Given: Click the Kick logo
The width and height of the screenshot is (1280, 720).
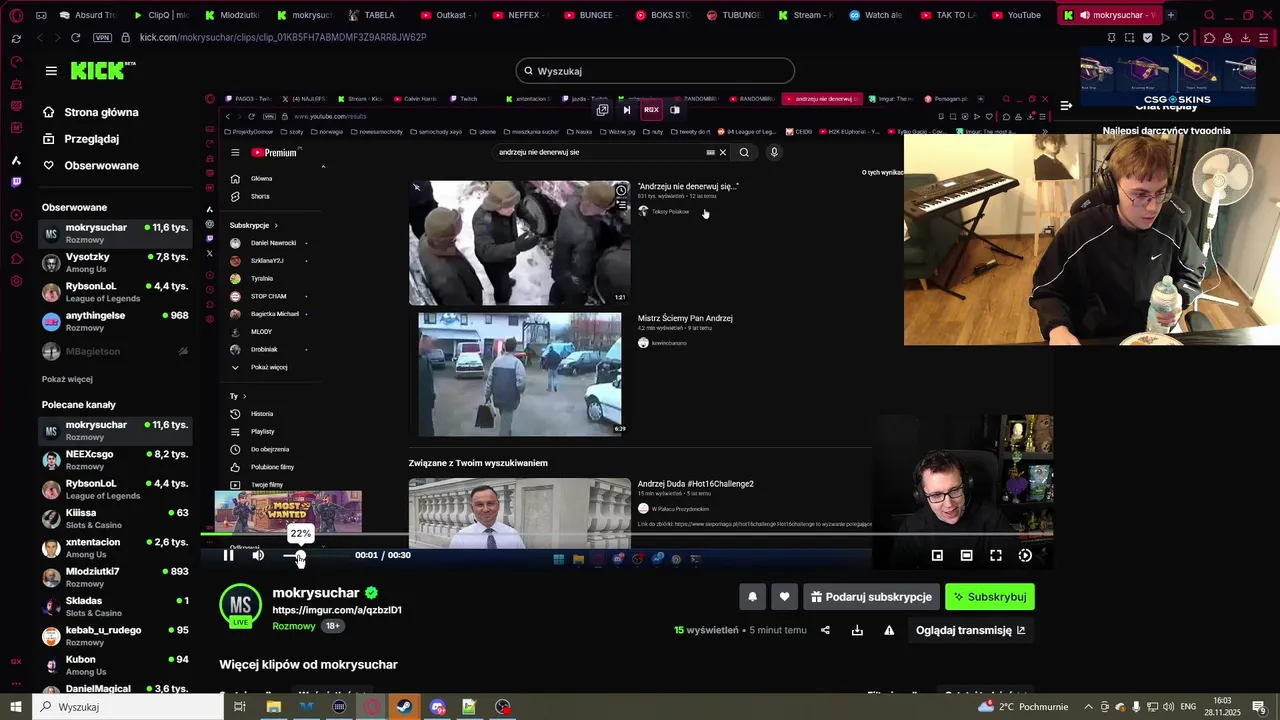Looking at the screenshot, I should [x=103, y=71].
